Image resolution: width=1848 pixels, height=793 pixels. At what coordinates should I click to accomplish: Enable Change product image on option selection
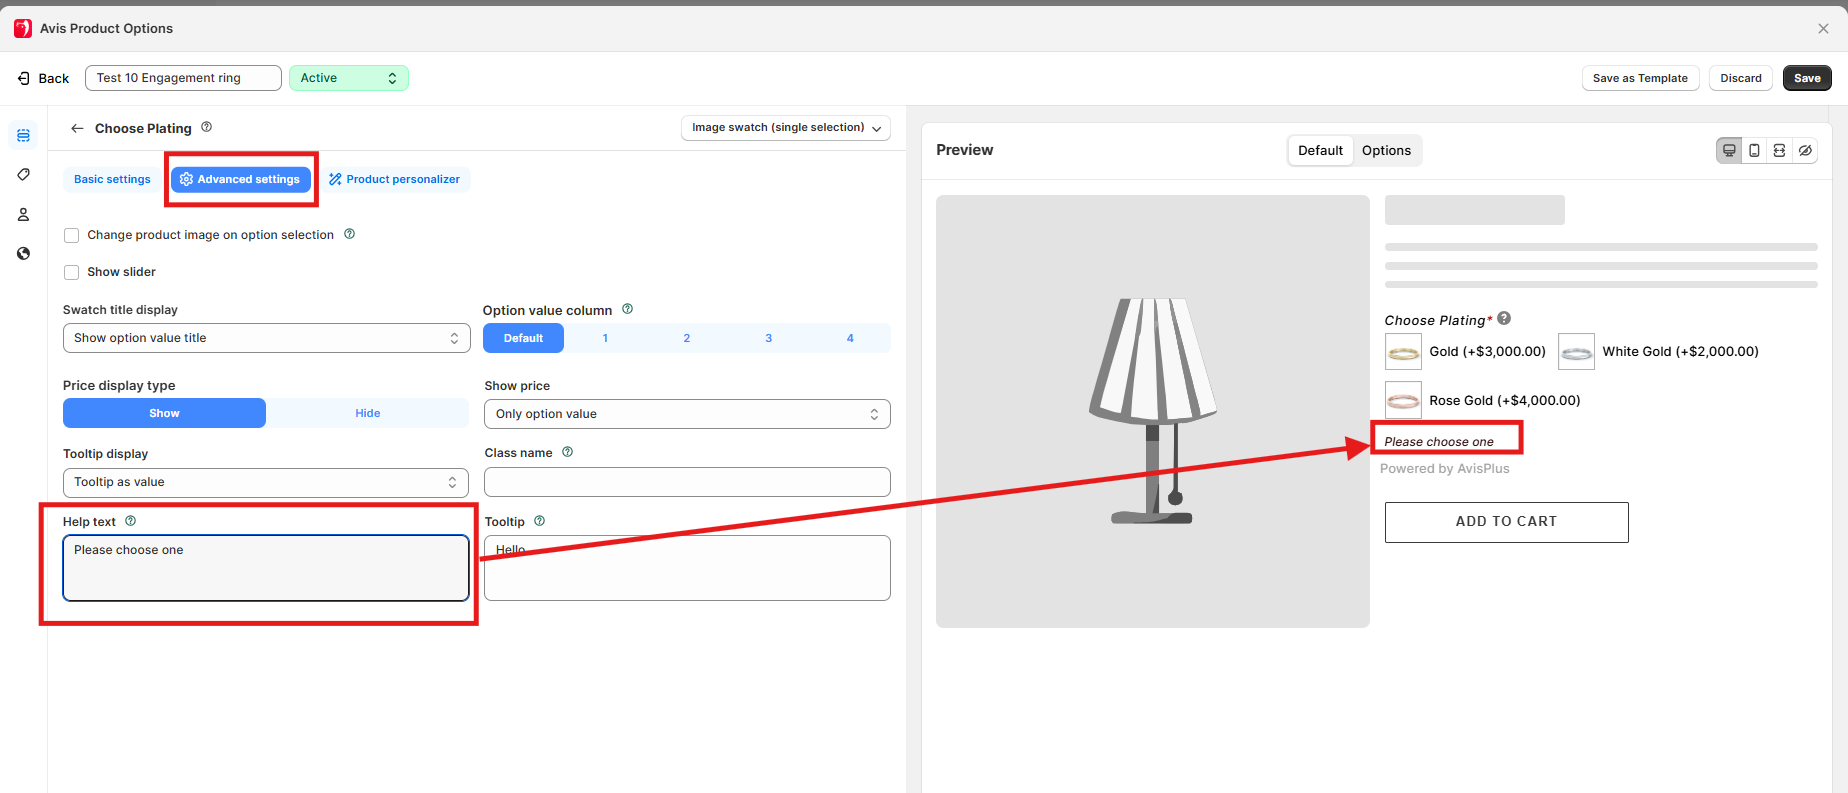click(72, 236)
